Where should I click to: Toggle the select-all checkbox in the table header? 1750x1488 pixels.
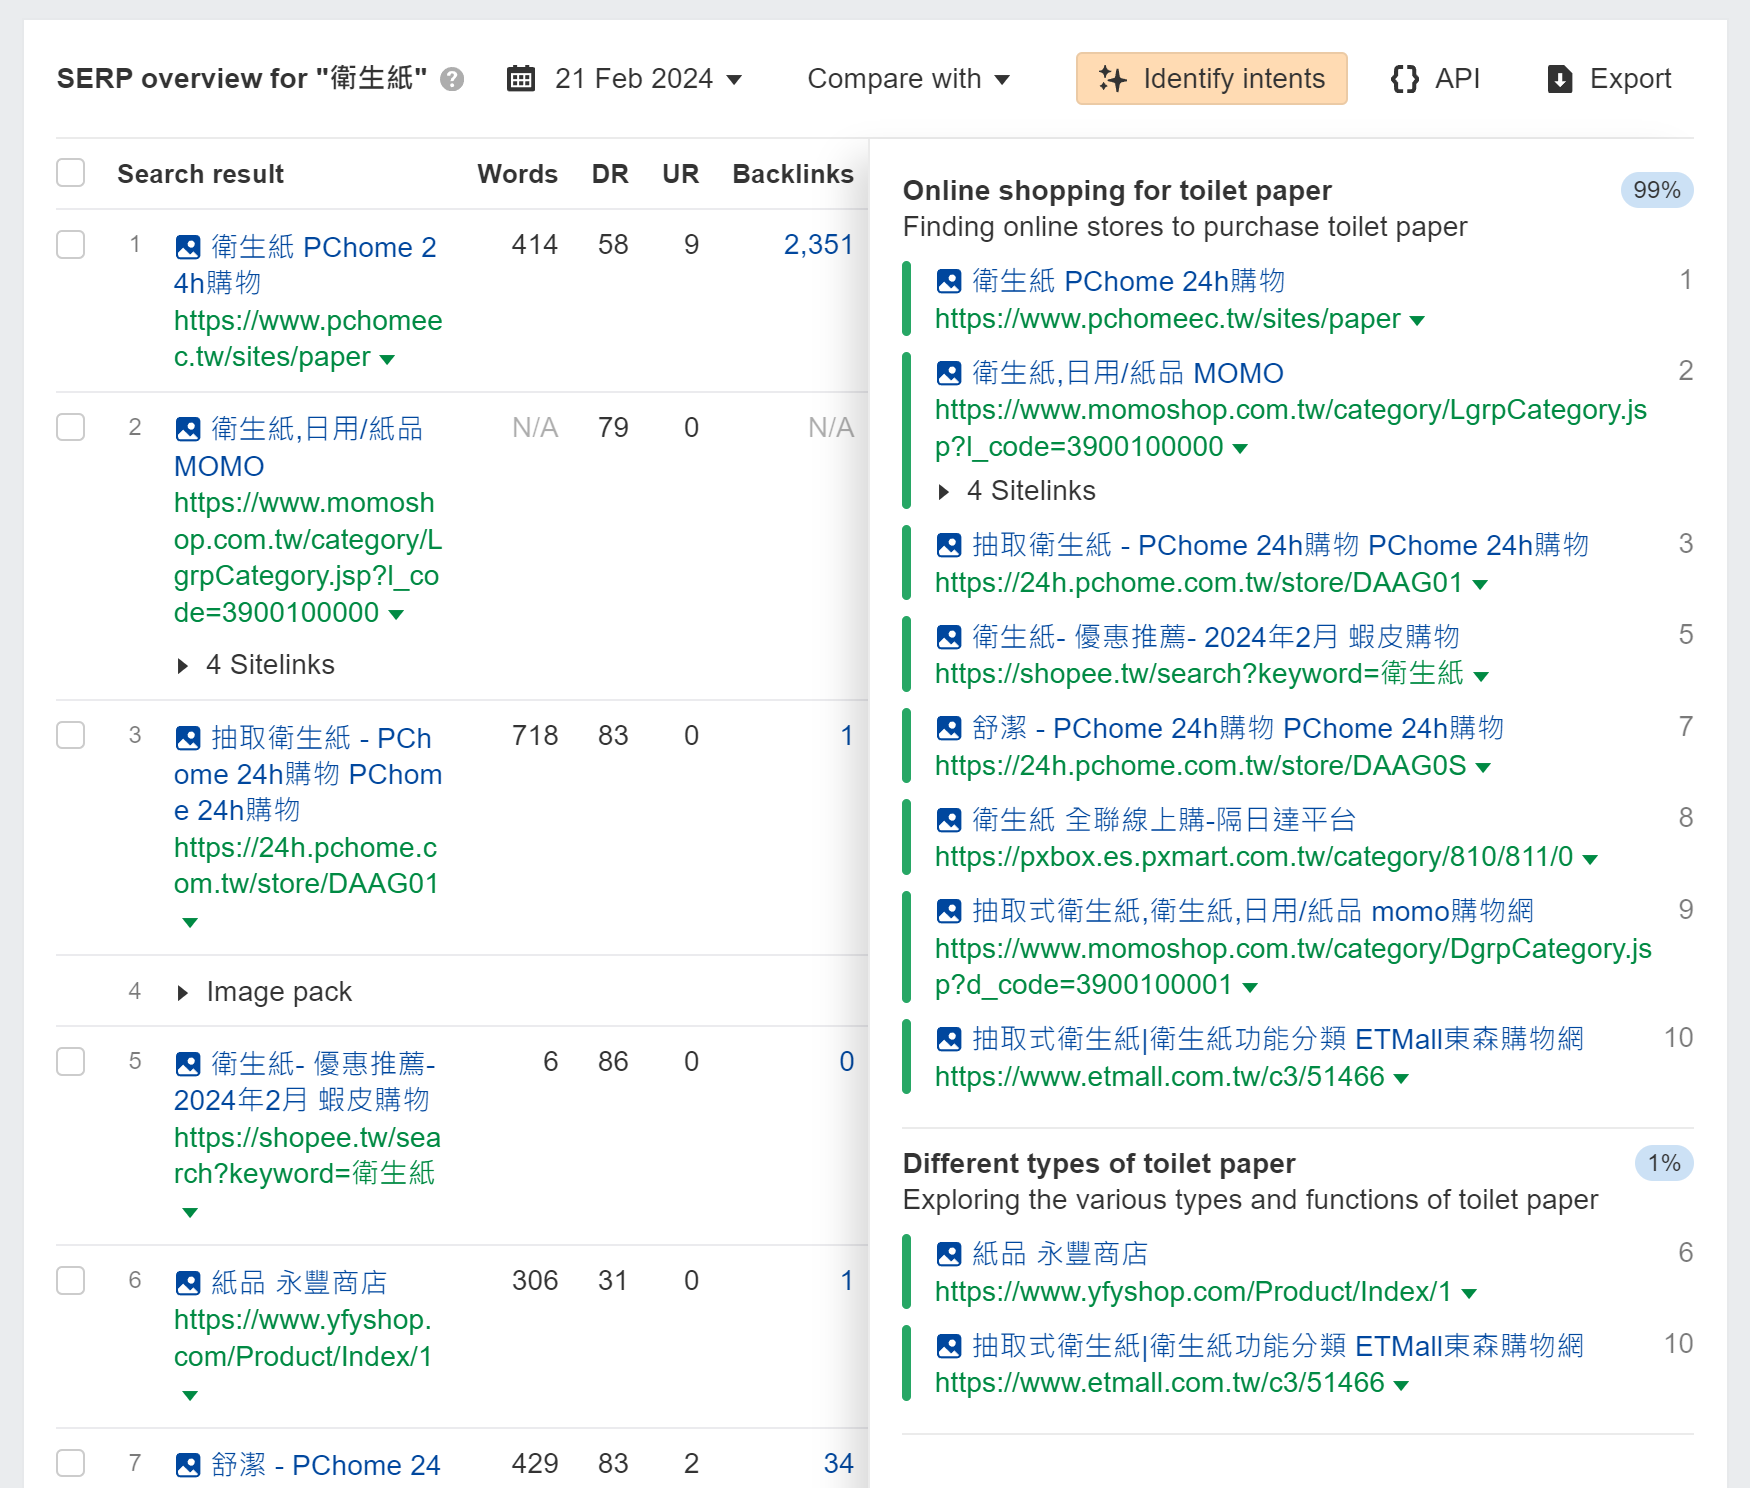click(71, 173)
